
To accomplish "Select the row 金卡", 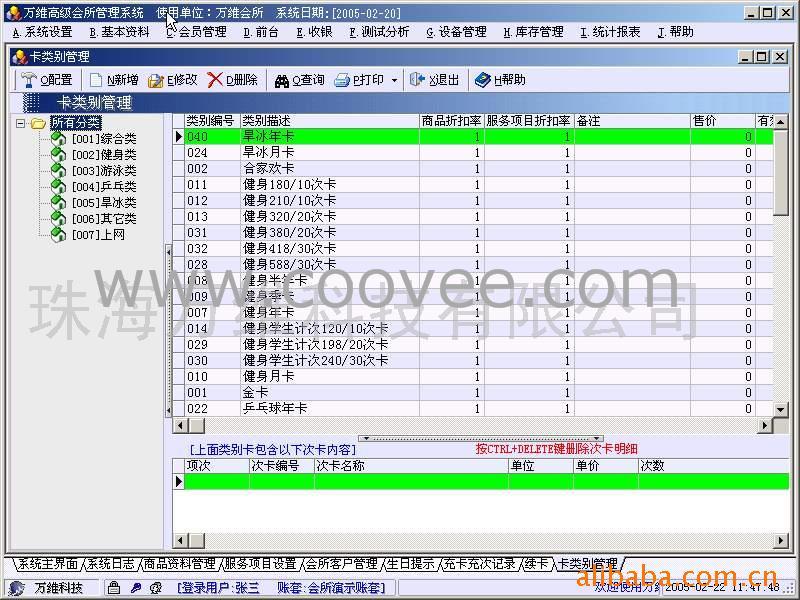I will point(473,393).
